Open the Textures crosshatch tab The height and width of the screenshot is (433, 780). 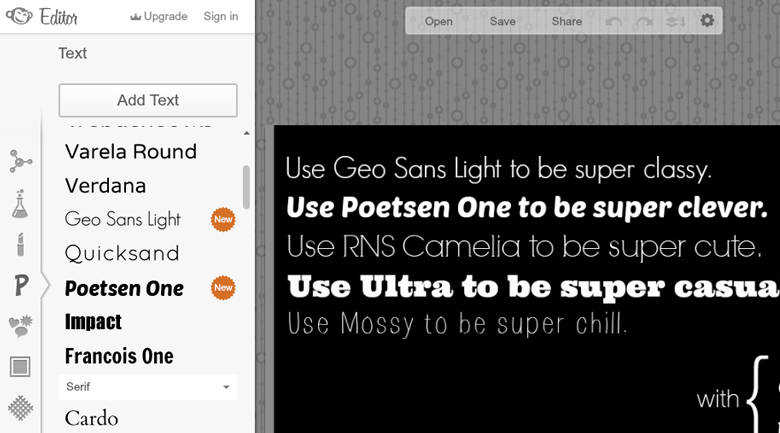click(20, 408)
